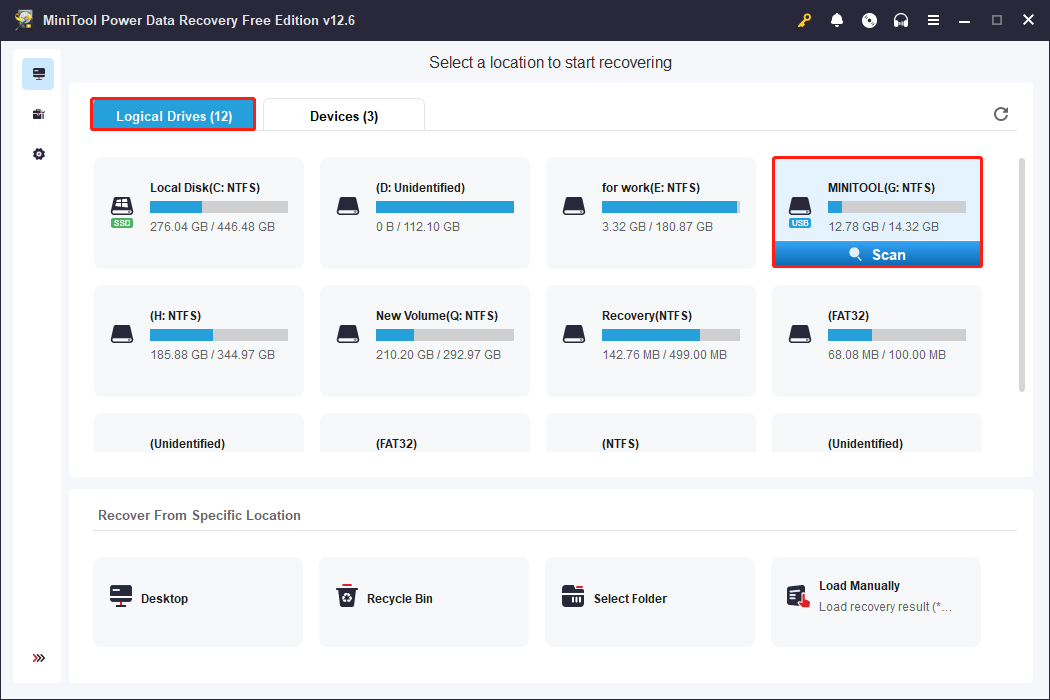Click Local Disk C: capacity usage bar
Screen dimensions: 1050x700
218,207
